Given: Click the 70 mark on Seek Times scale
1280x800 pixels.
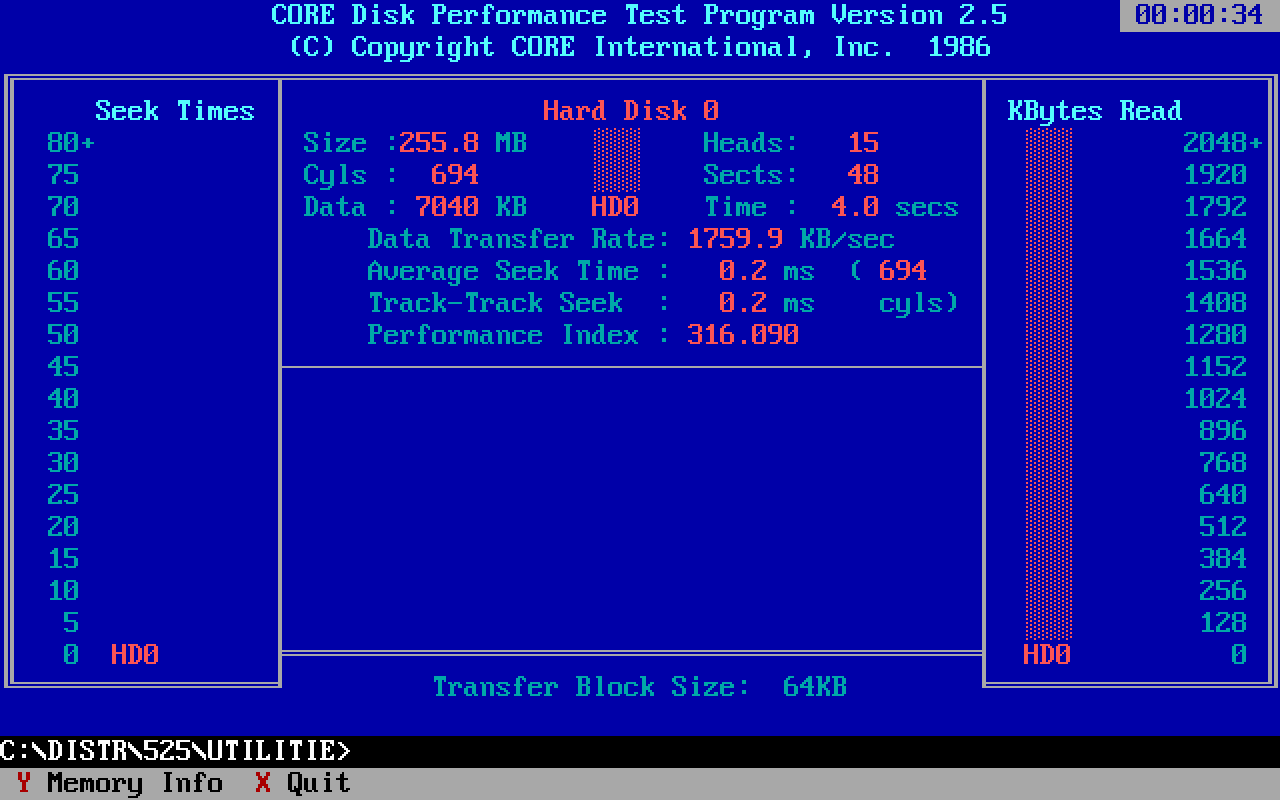Looking at the screenshot, I should pos(63,207).
